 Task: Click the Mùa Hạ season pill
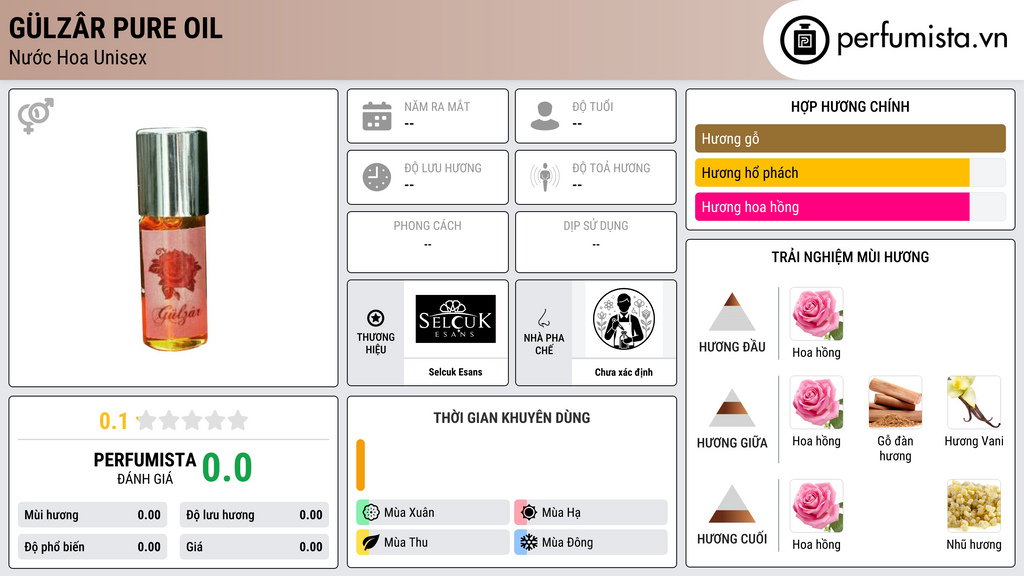pos(591,513)
